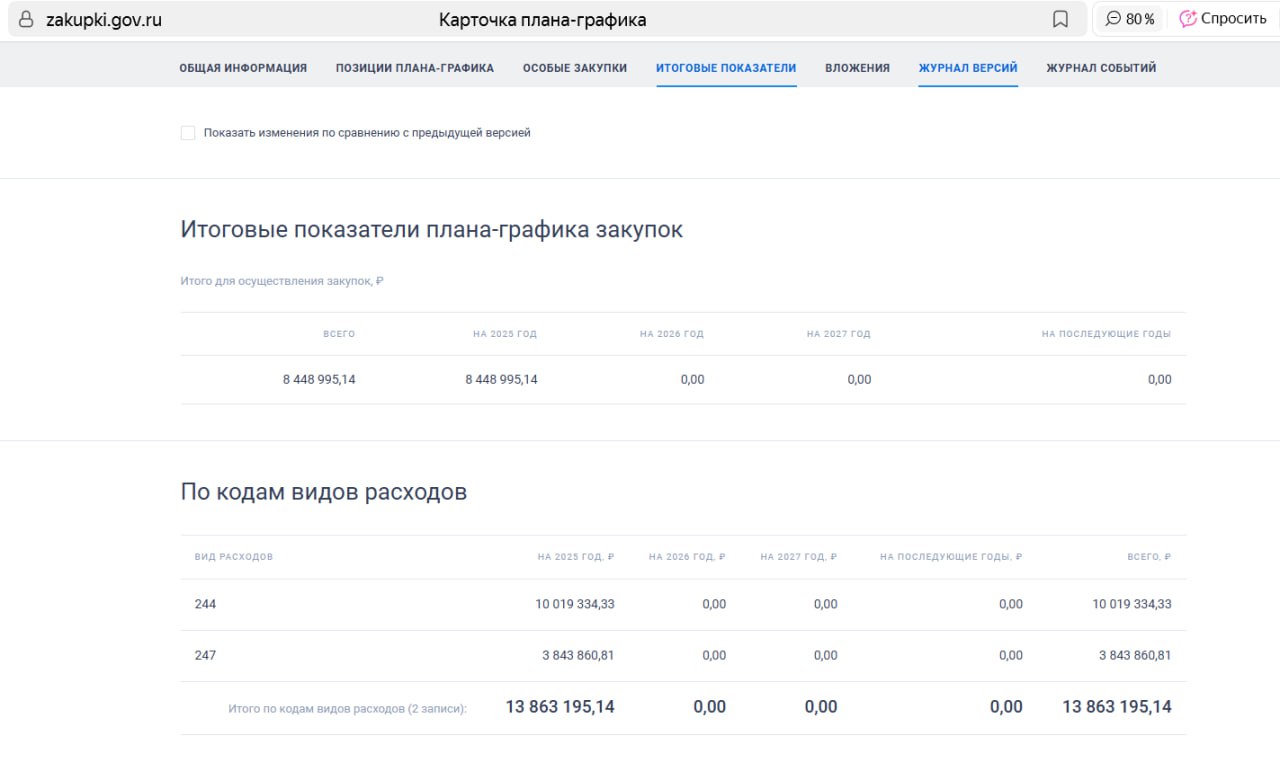Click the На 2025 год, ₽ column header
This screenshot has height=771, width=1280.
(575, 557)
